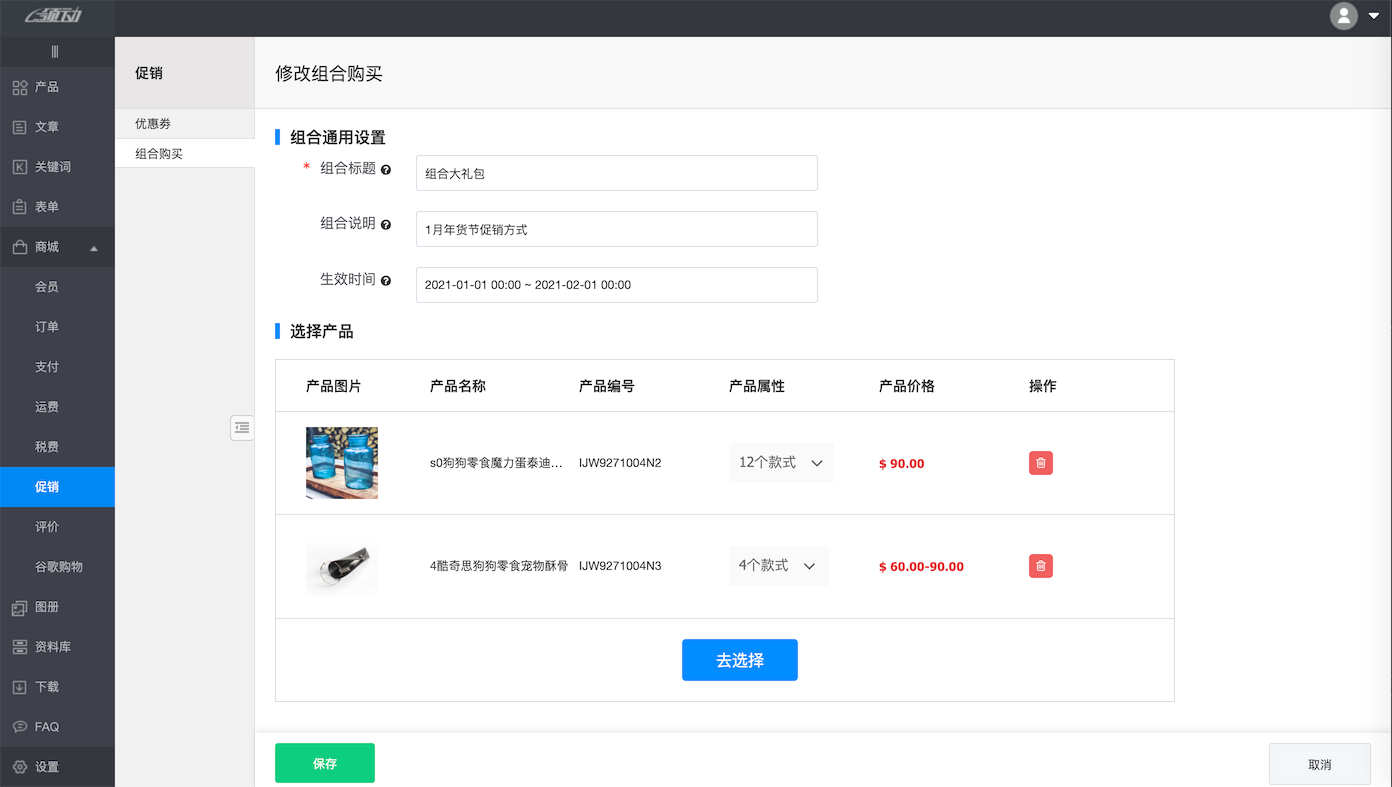Open the user account menu at top right
Image resolution: width=1392 pixels, height=787 pixels.
(x=1343, y=16)
